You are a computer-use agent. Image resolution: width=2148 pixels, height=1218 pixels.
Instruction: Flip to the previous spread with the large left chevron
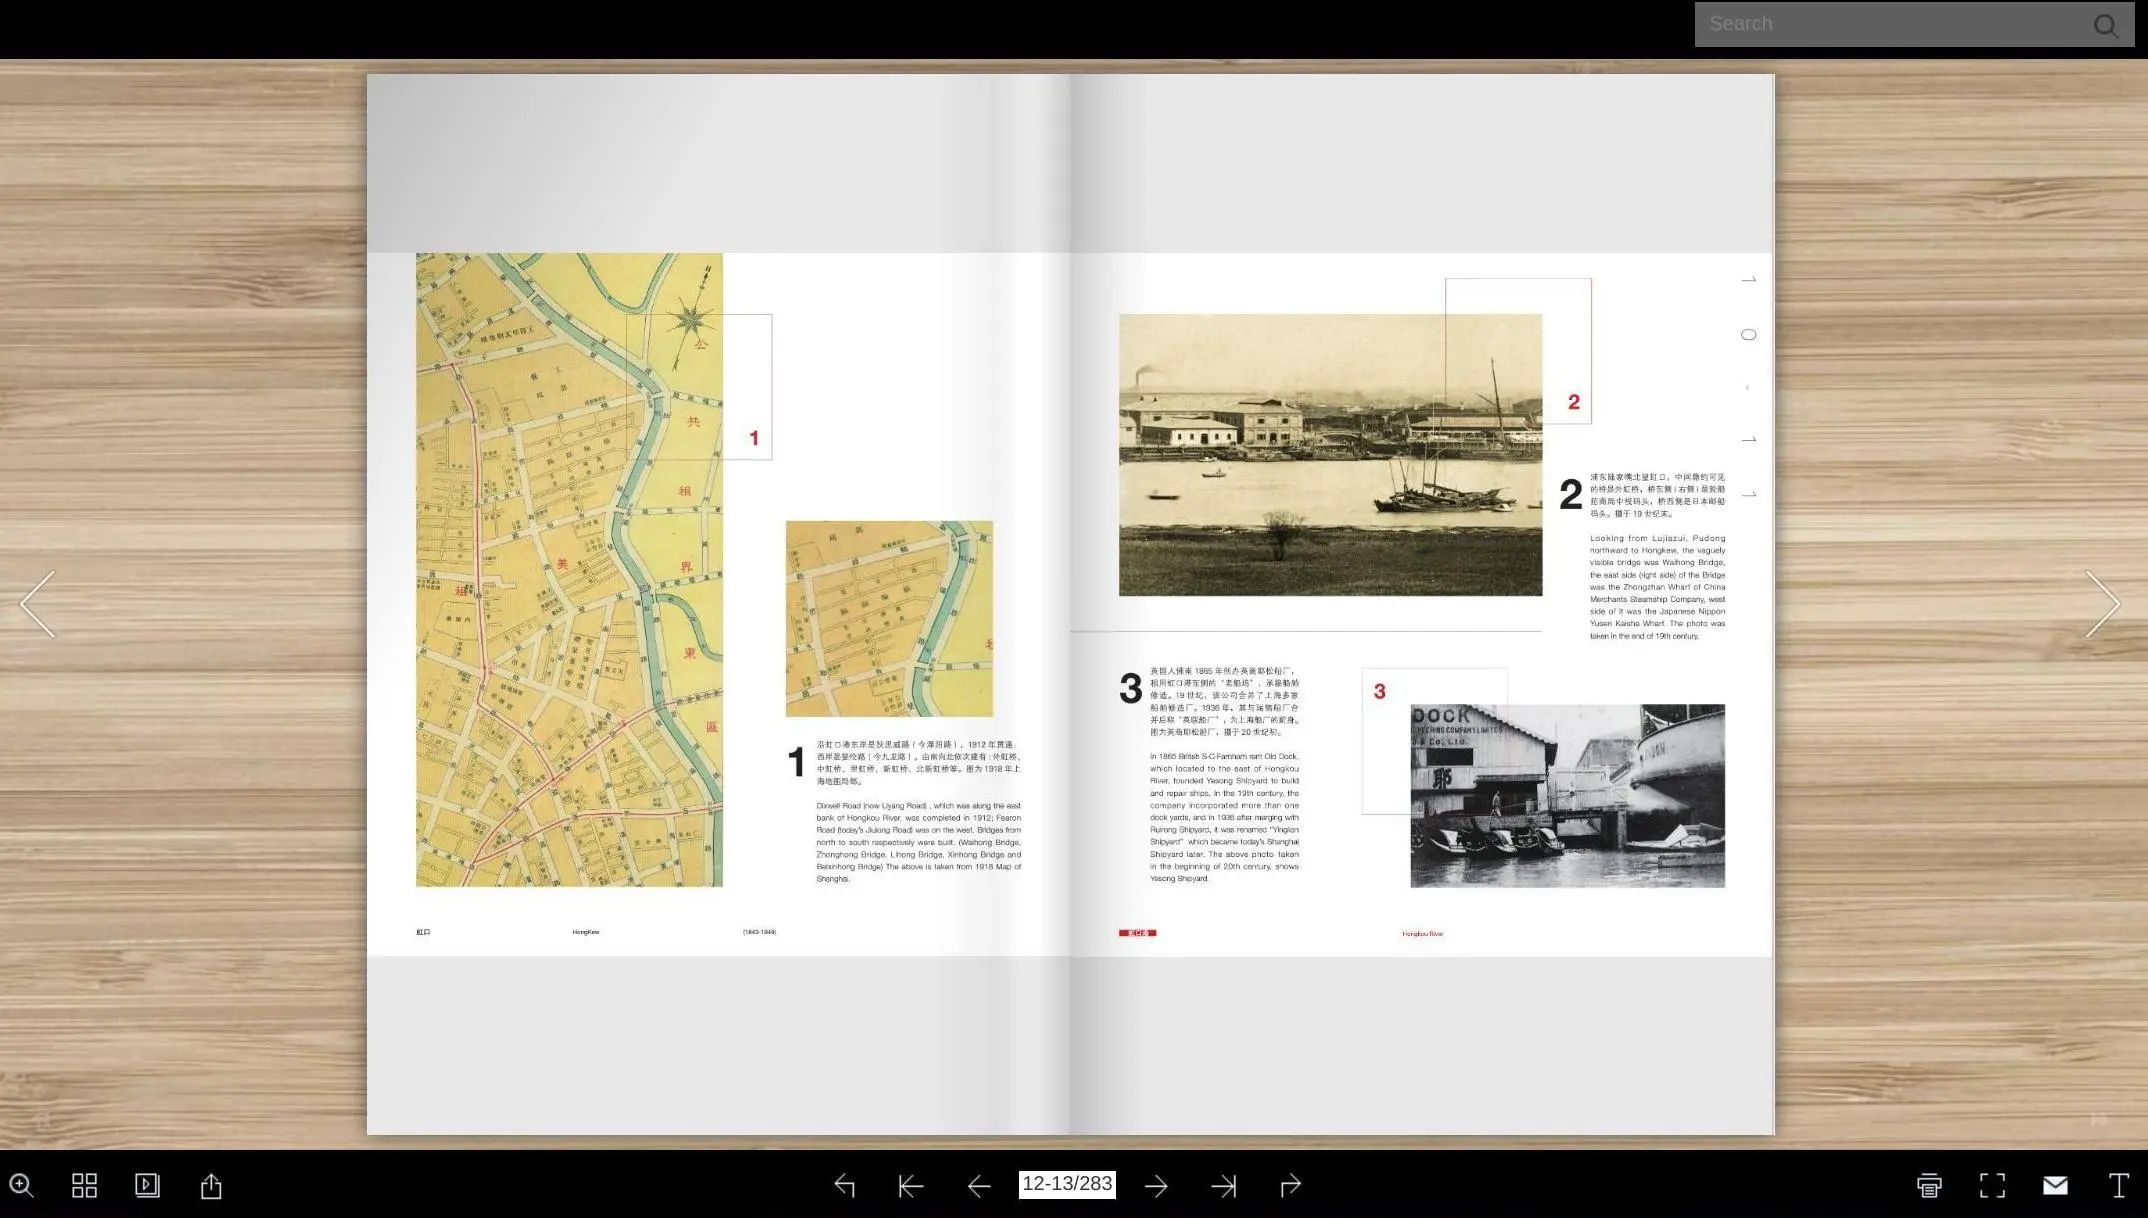[38, 604]
